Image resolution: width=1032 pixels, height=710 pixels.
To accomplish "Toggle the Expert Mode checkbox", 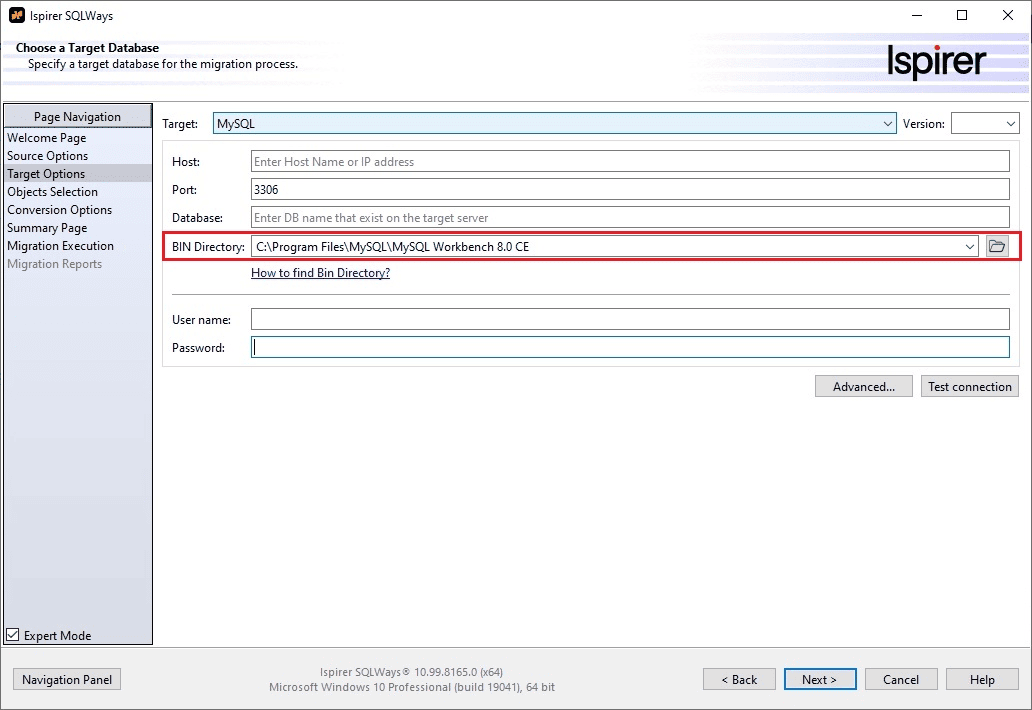I will click(x=12, y=634).
